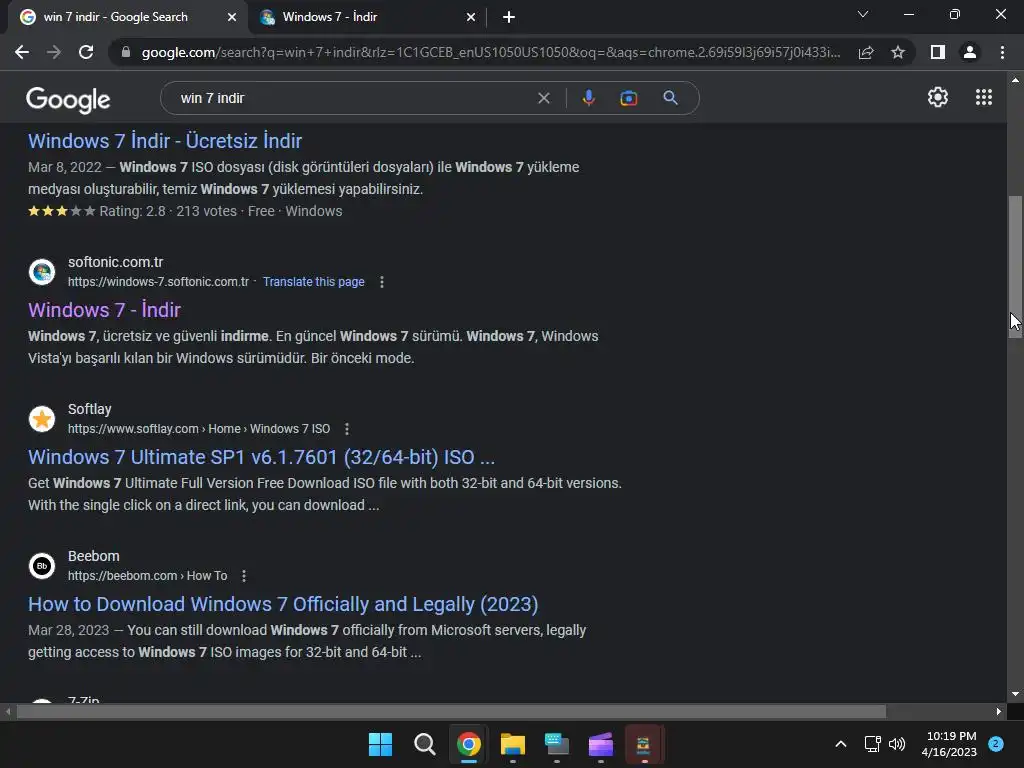Click the Softlay star favicon

pyautogui.click(x=42, y=419)
